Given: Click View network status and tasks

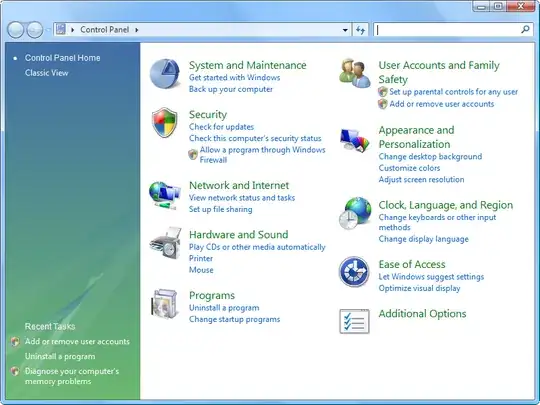Looking at the screenshot, I should tap(242, 198).
